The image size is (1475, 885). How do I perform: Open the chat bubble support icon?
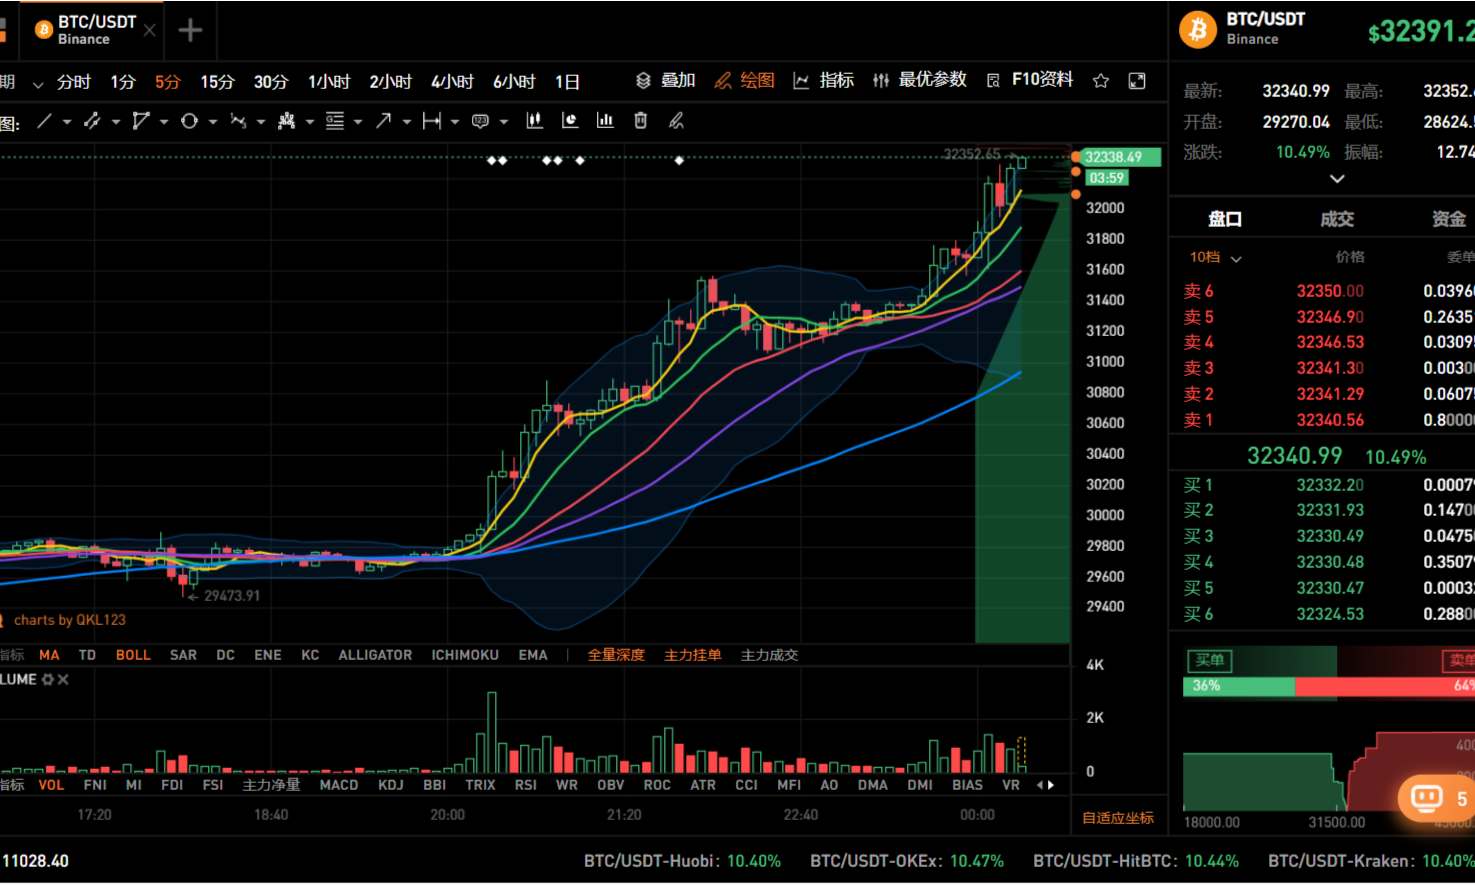pos(1426,797)
